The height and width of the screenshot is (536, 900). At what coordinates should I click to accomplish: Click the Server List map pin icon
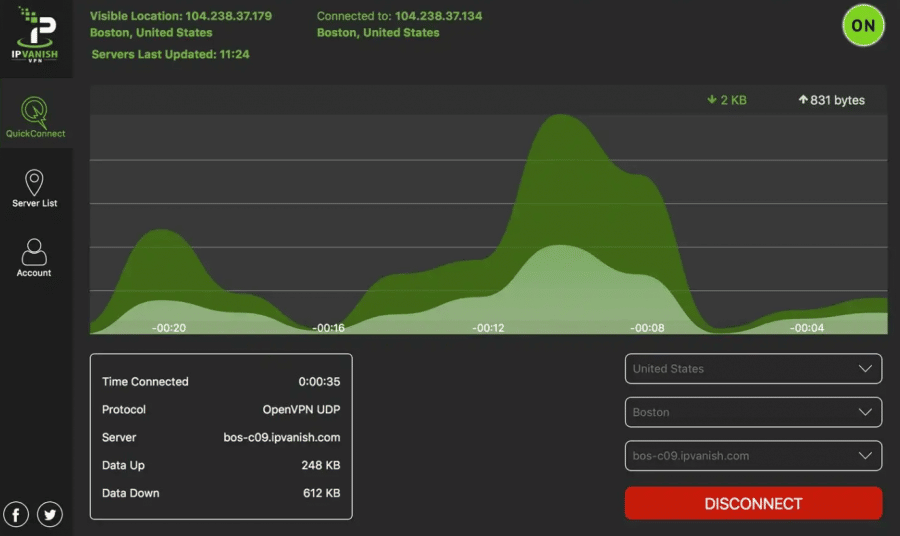34,182
